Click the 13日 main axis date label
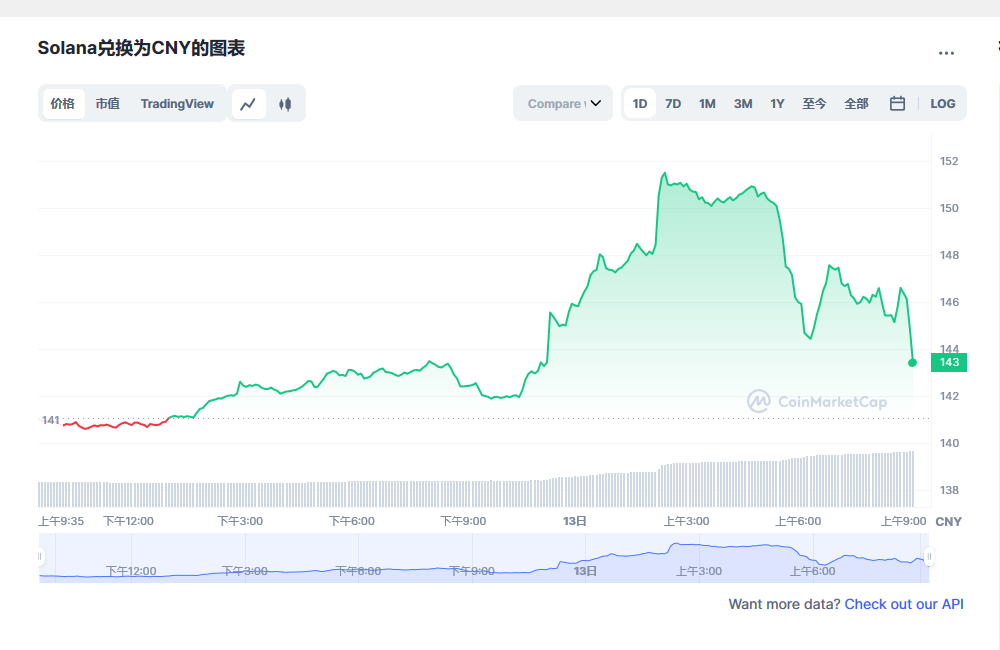The image size is (1000, 650). (575, 521)
